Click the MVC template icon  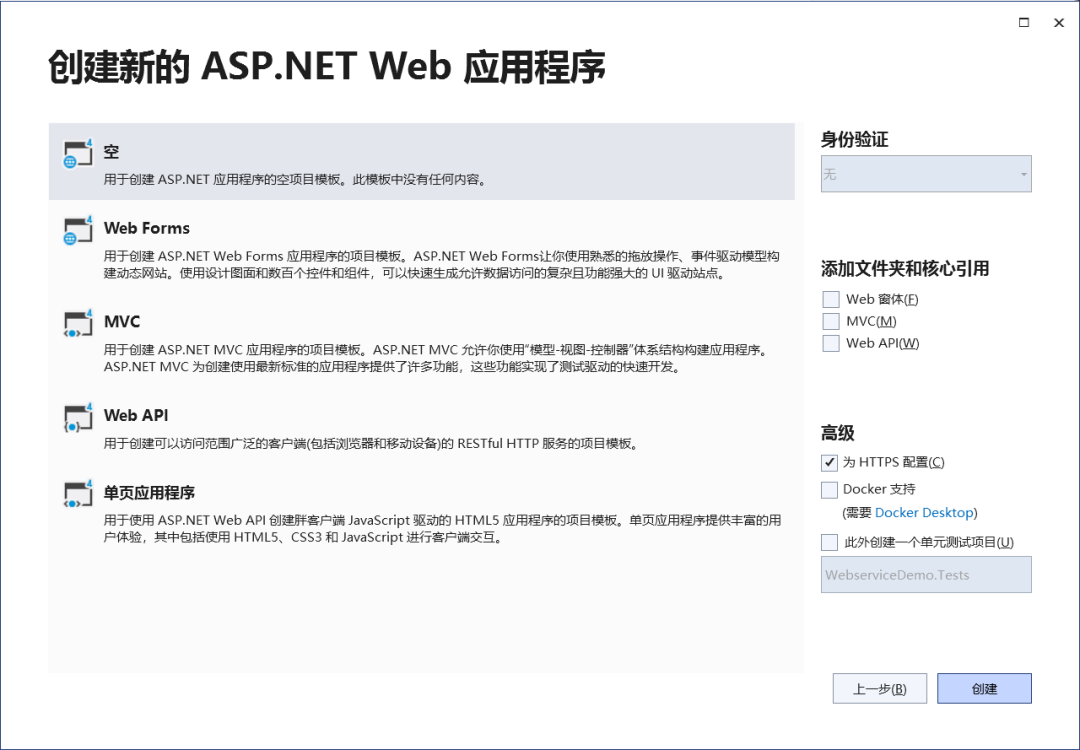(78, 324)
